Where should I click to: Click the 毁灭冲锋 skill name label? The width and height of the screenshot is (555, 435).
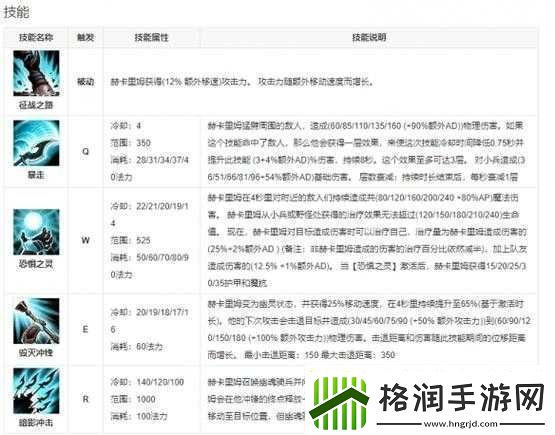[36, 353]
